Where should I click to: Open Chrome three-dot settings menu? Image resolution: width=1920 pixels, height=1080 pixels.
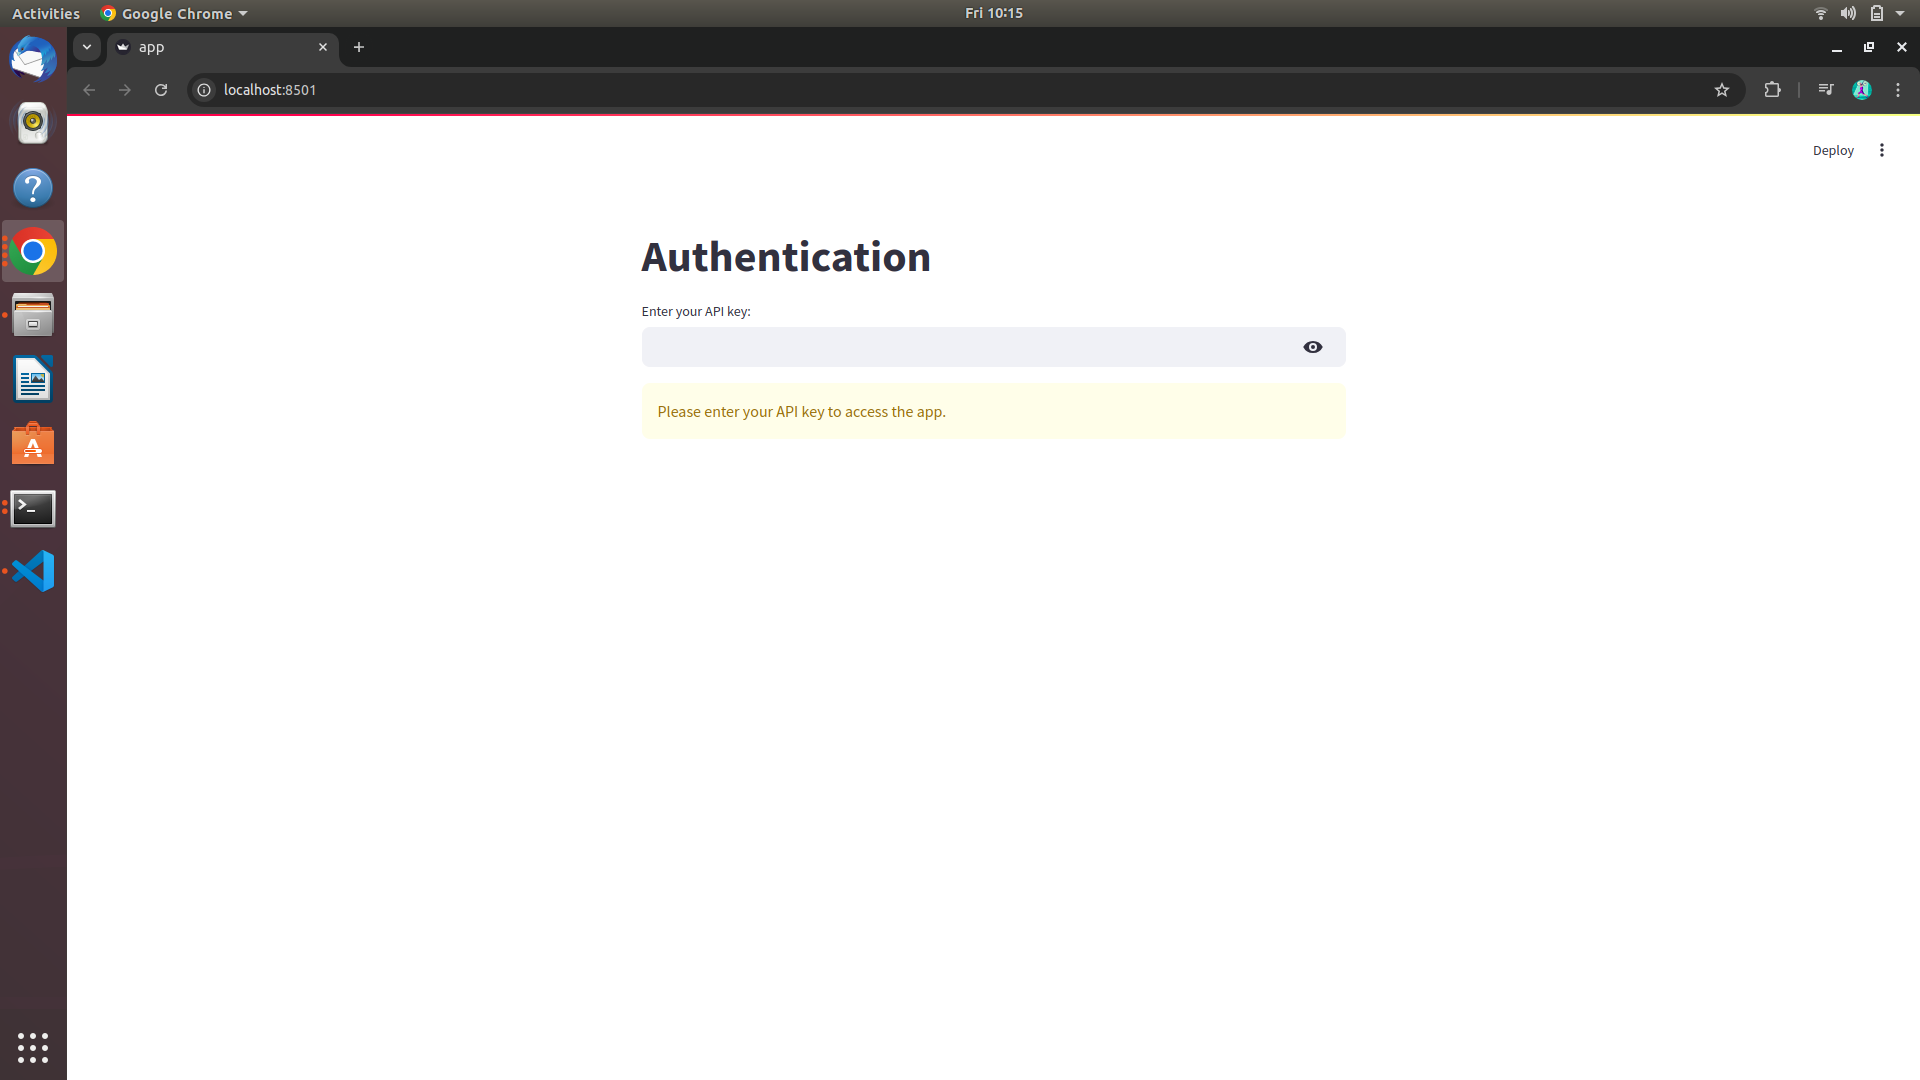tap(1897, 90)
